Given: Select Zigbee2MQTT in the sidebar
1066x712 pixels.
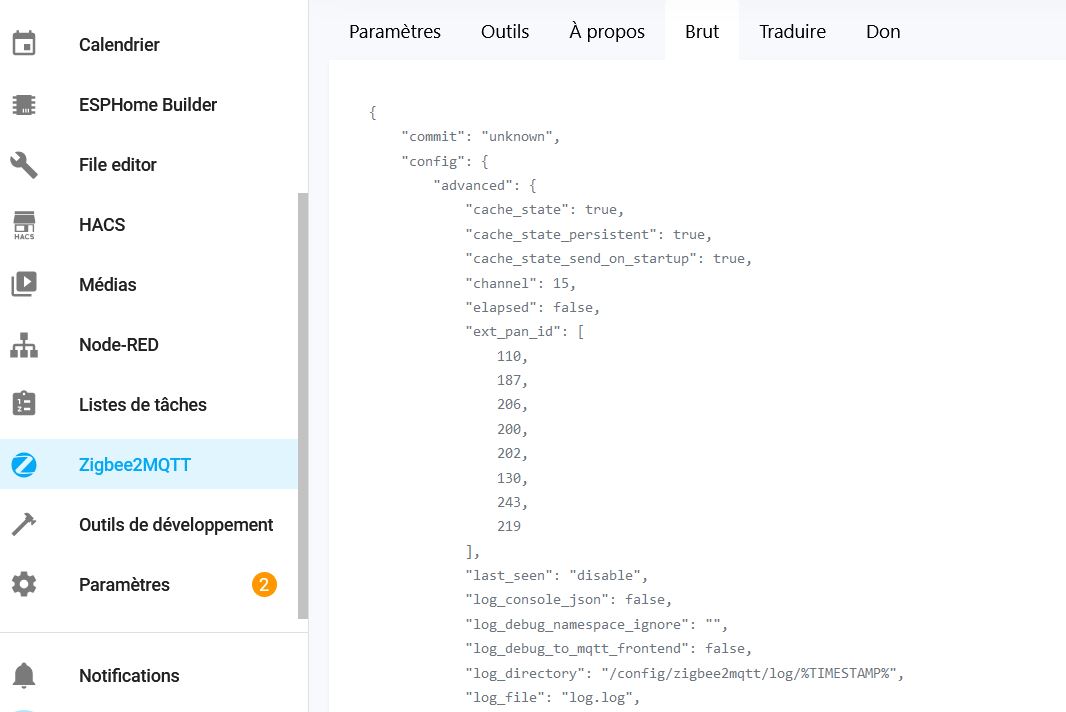Looking at the screenshot, I should (x=135, y=464).
